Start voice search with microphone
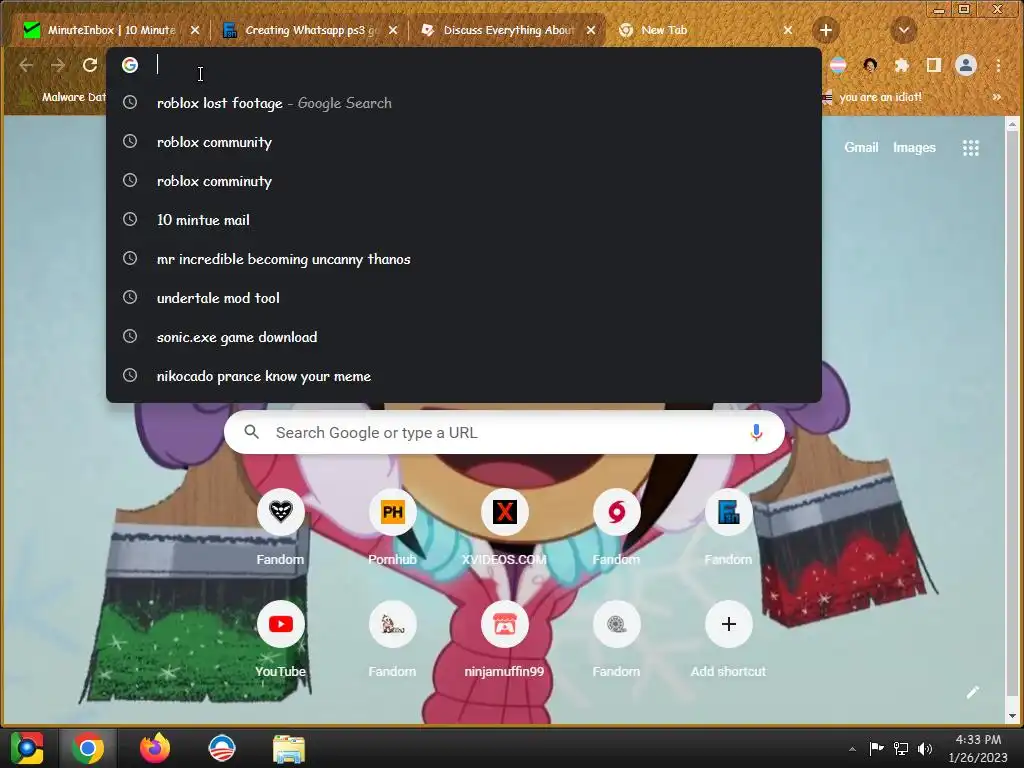Image resolution: width=1024 pixels, height=768 pixels. [x=756, y=432]
